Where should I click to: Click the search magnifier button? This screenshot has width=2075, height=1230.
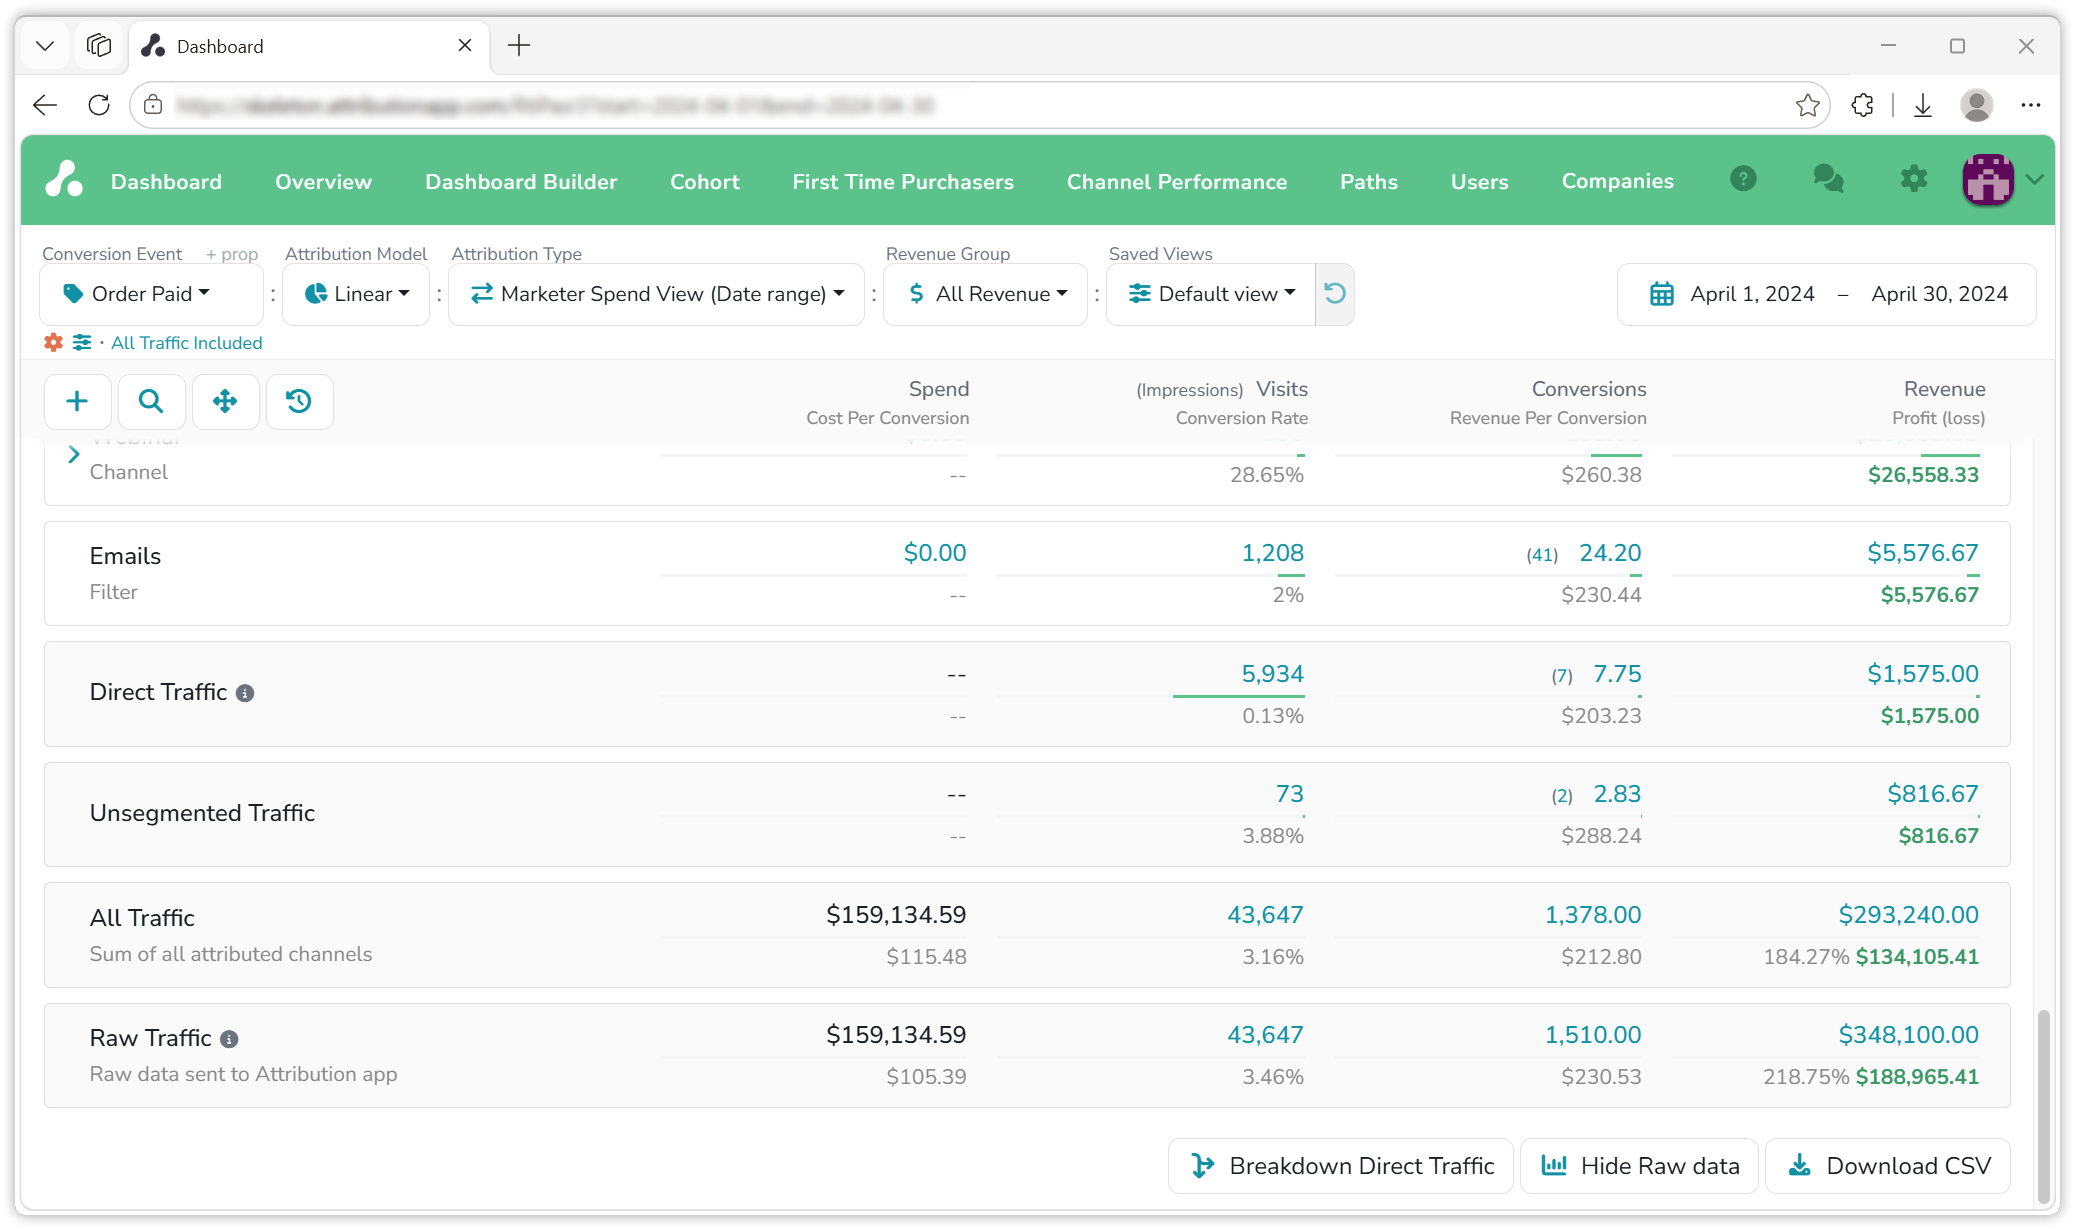151,401
